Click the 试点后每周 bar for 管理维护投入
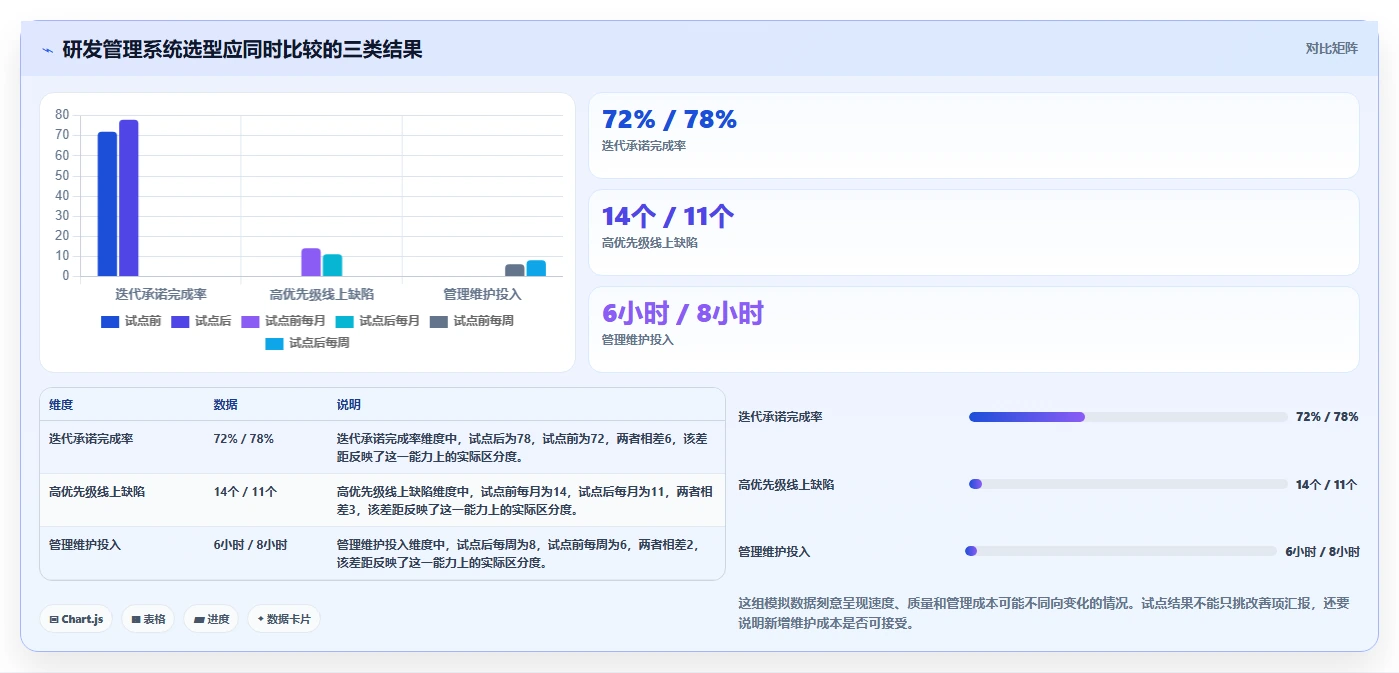The width and height of the screenshot is (1399, 673). [536, 268]
